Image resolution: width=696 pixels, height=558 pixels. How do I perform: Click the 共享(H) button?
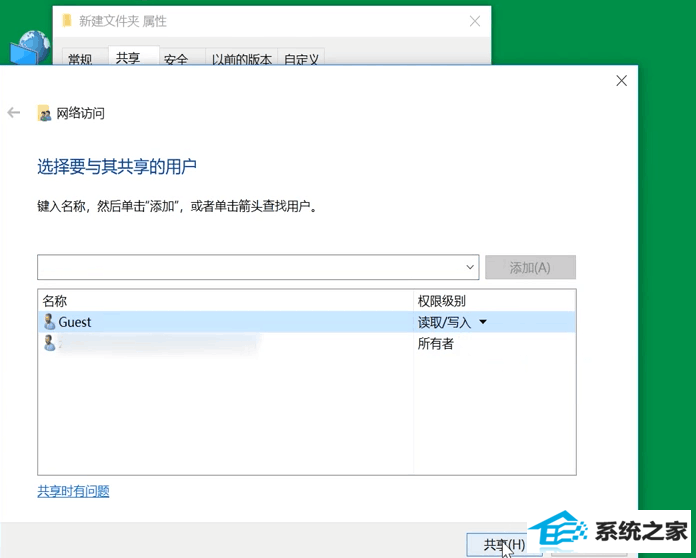pyautogui.click(x=504, y=545)
